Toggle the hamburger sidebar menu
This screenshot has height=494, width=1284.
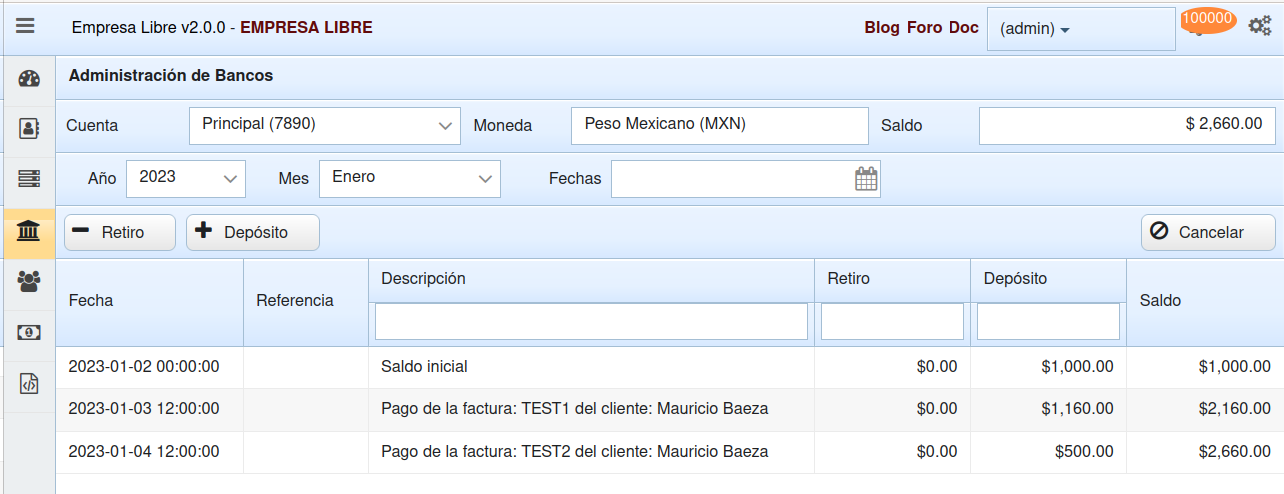coord(25,27)
